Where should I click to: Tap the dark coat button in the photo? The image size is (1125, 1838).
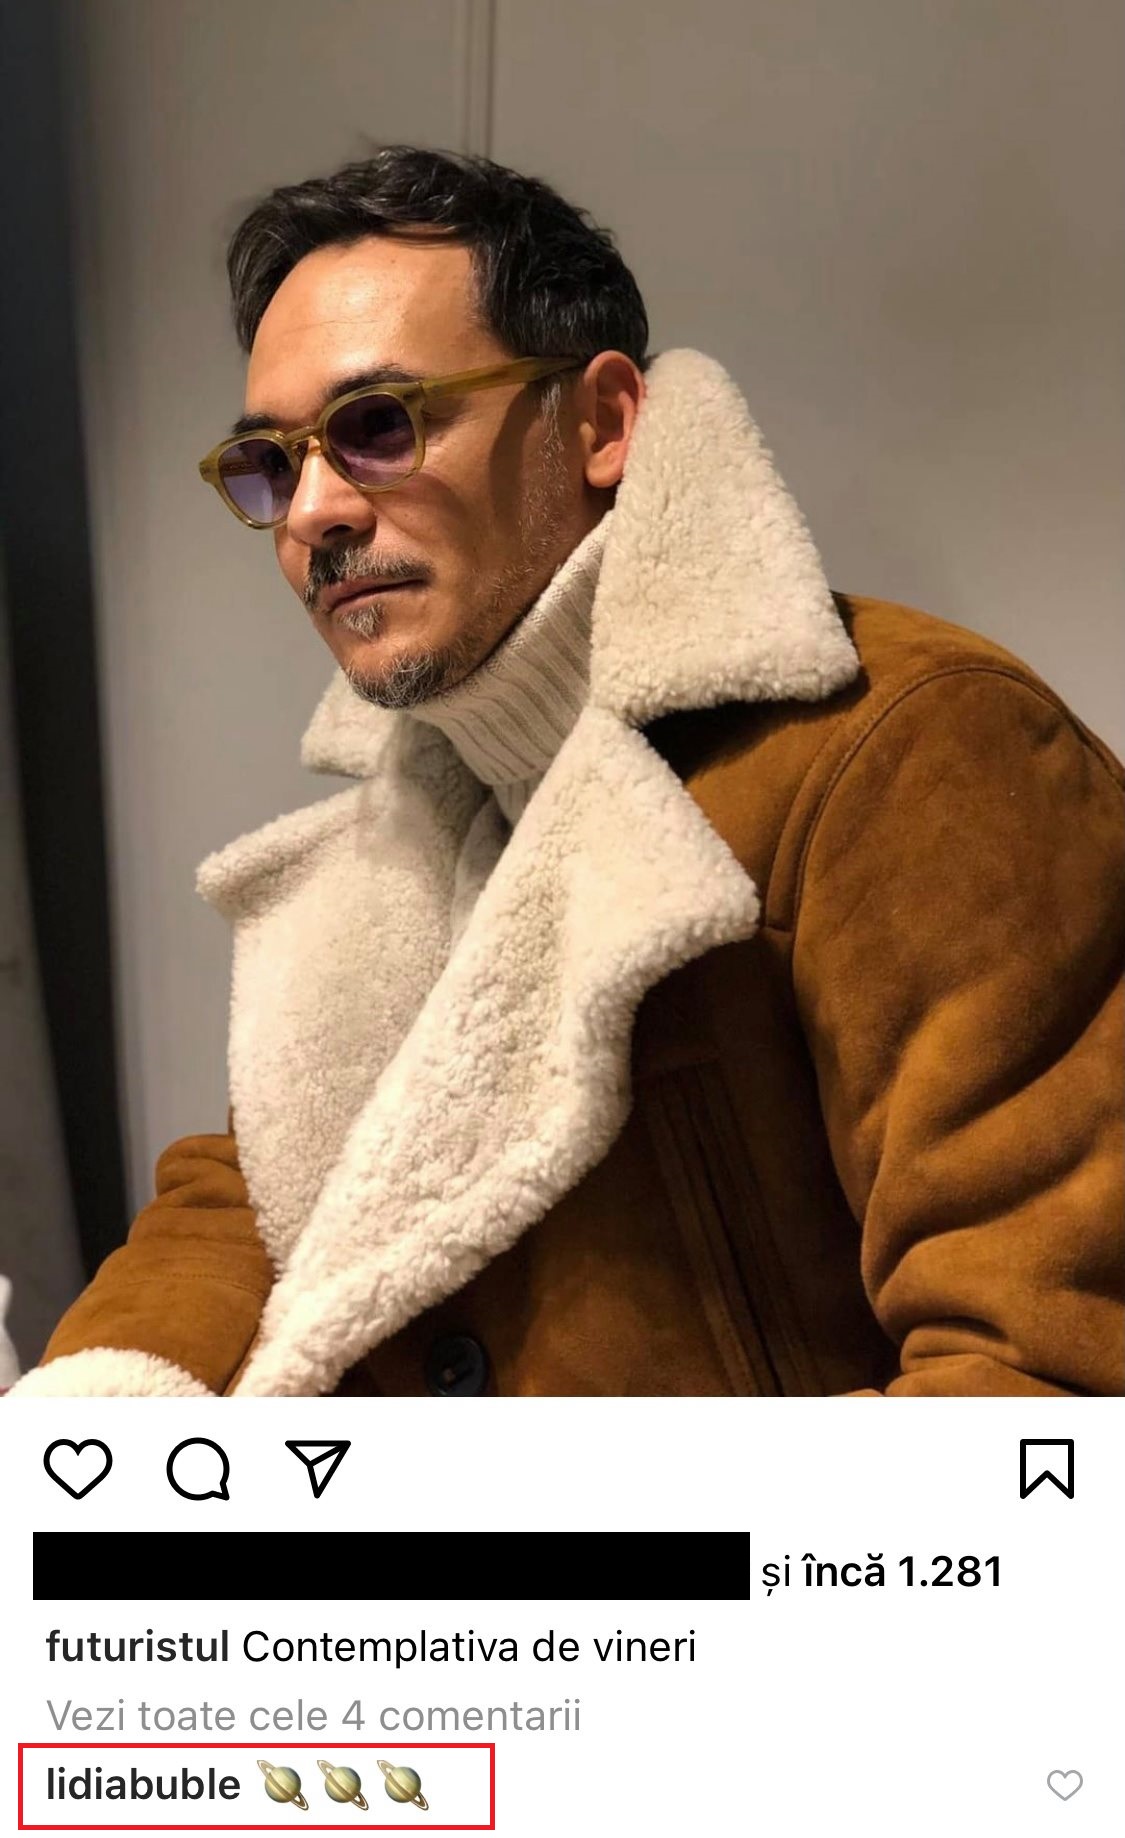tap(459, 1362)
